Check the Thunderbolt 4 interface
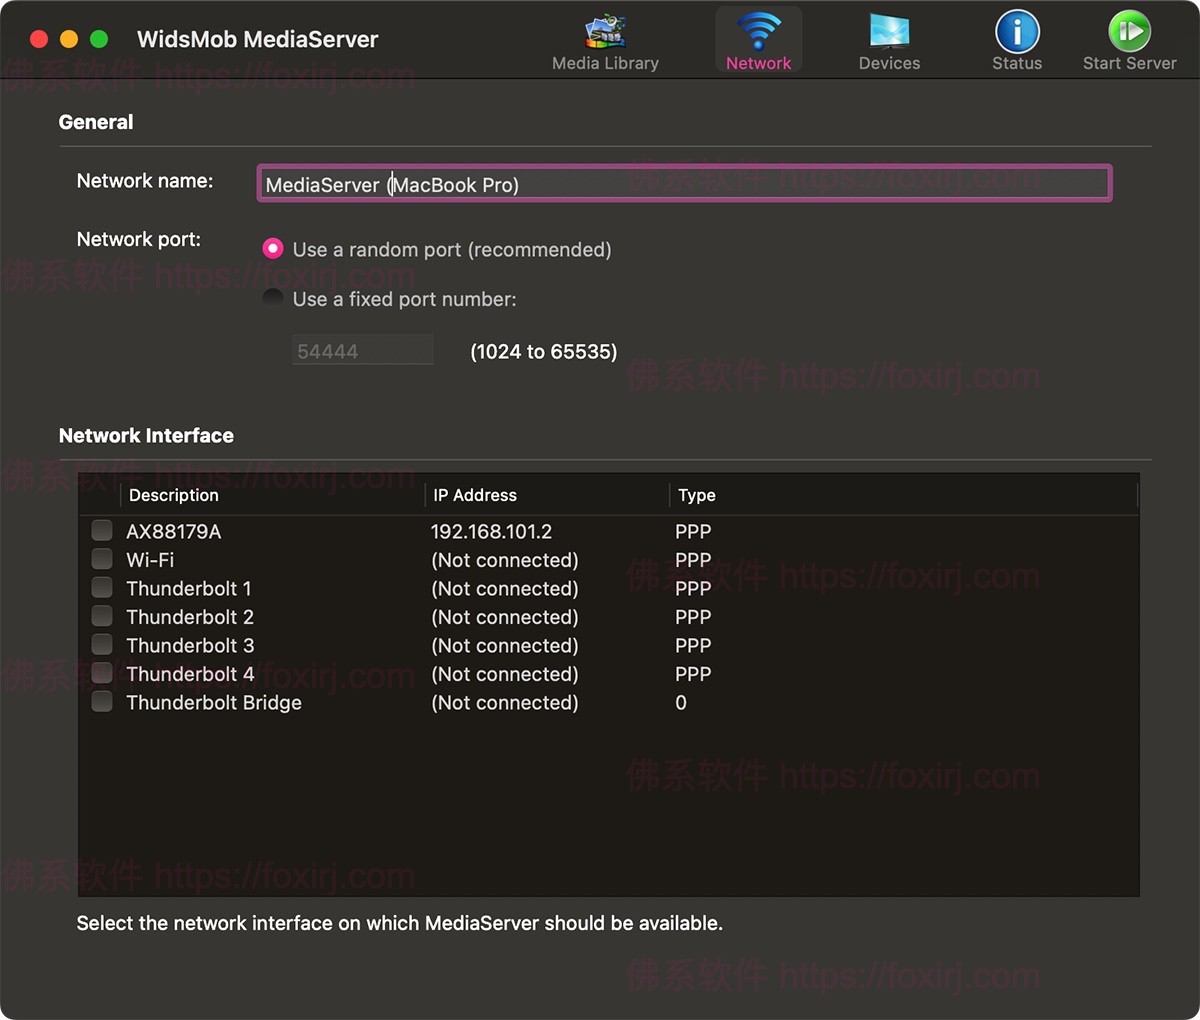The height and width of the screenshot is (1020, 1200). coord(102,673)
